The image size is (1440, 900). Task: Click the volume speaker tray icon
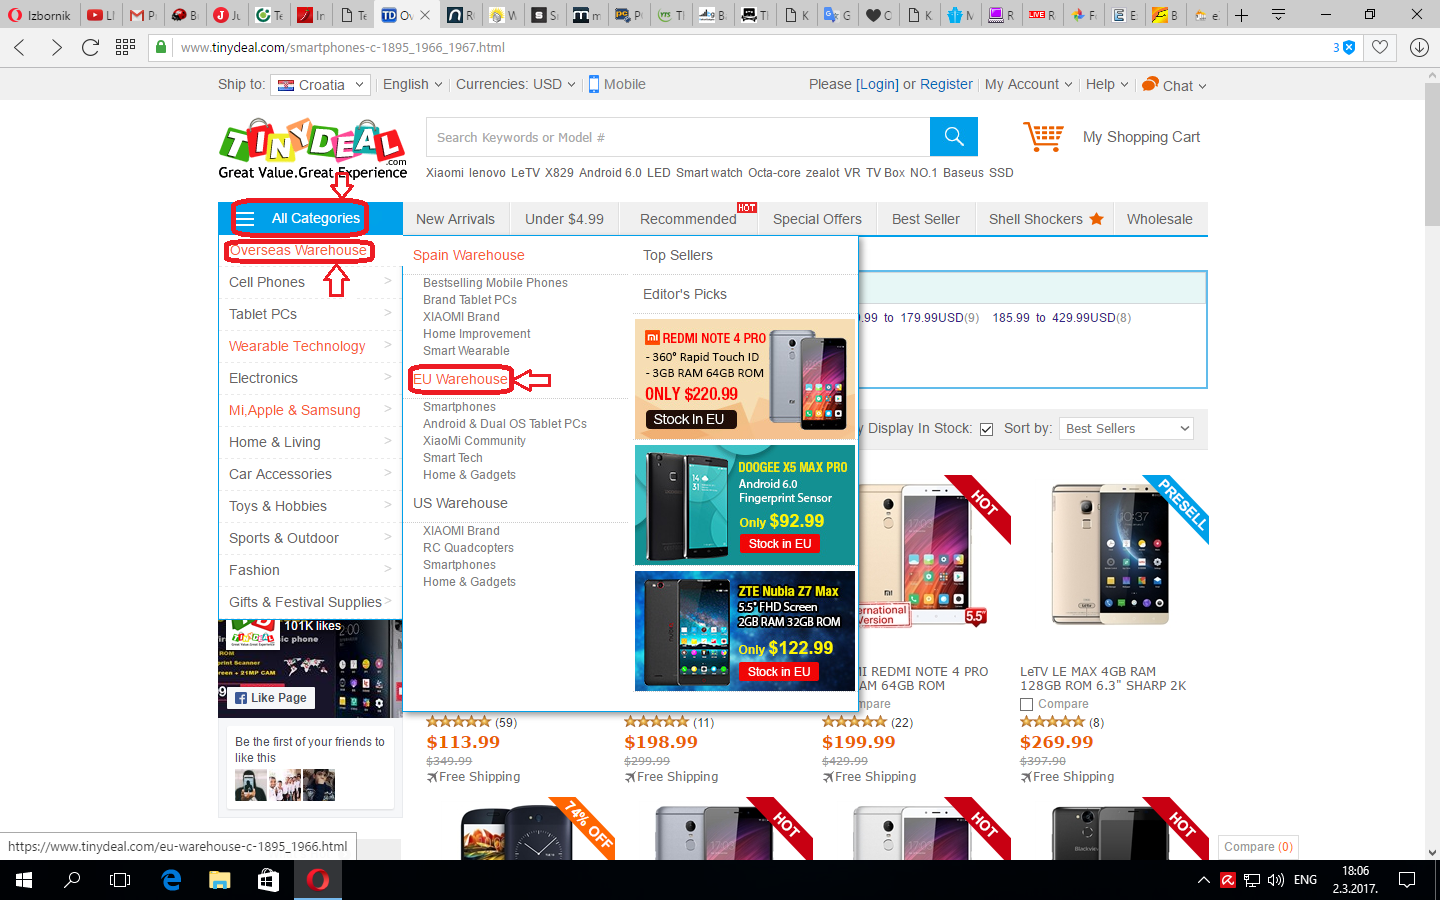point(1275,880)
